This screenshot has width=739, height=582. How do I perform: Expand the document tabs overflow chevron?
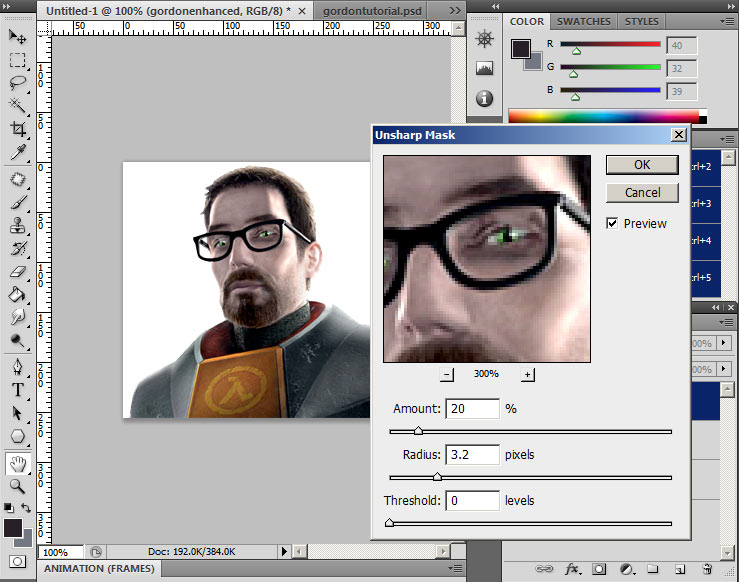click(x=455, y=9)
